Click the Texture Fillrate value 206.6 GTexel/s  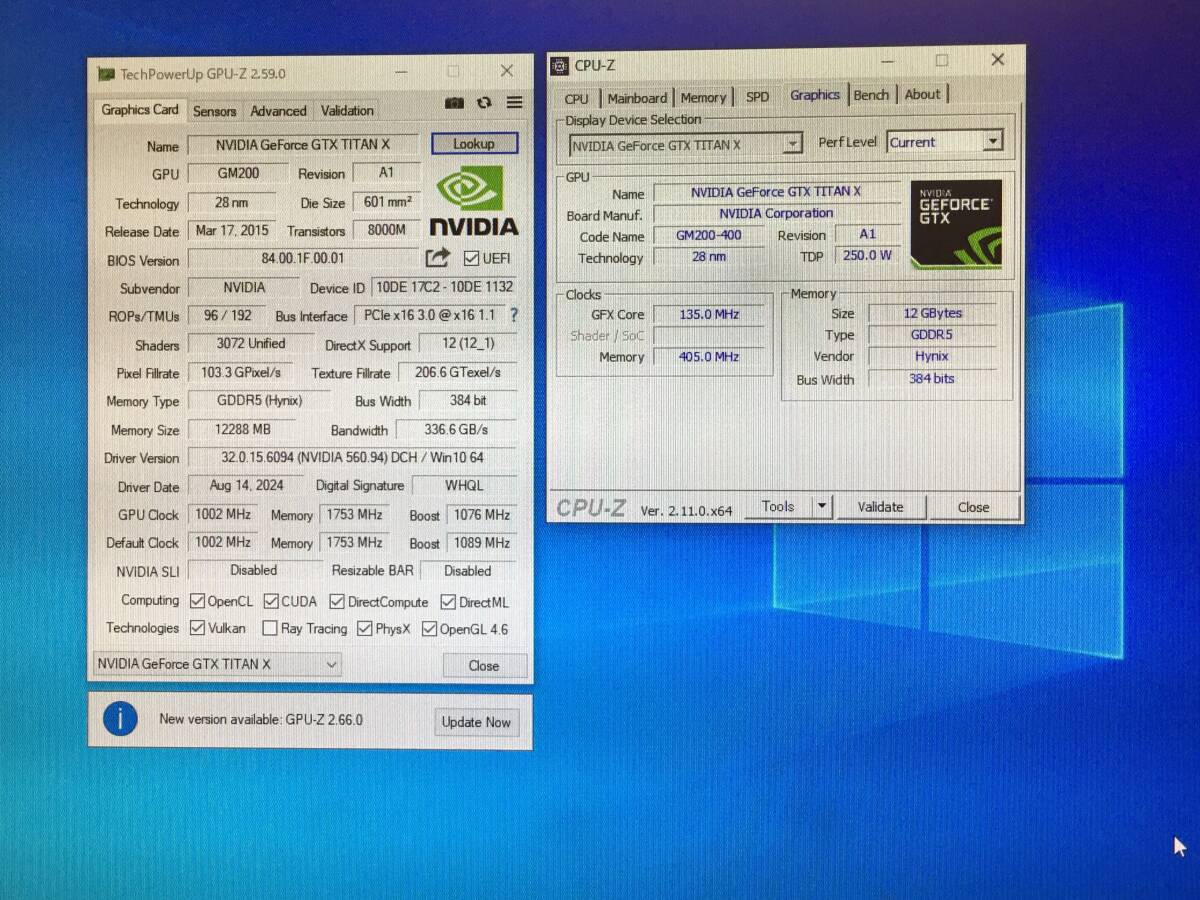[x=458, y=373]
